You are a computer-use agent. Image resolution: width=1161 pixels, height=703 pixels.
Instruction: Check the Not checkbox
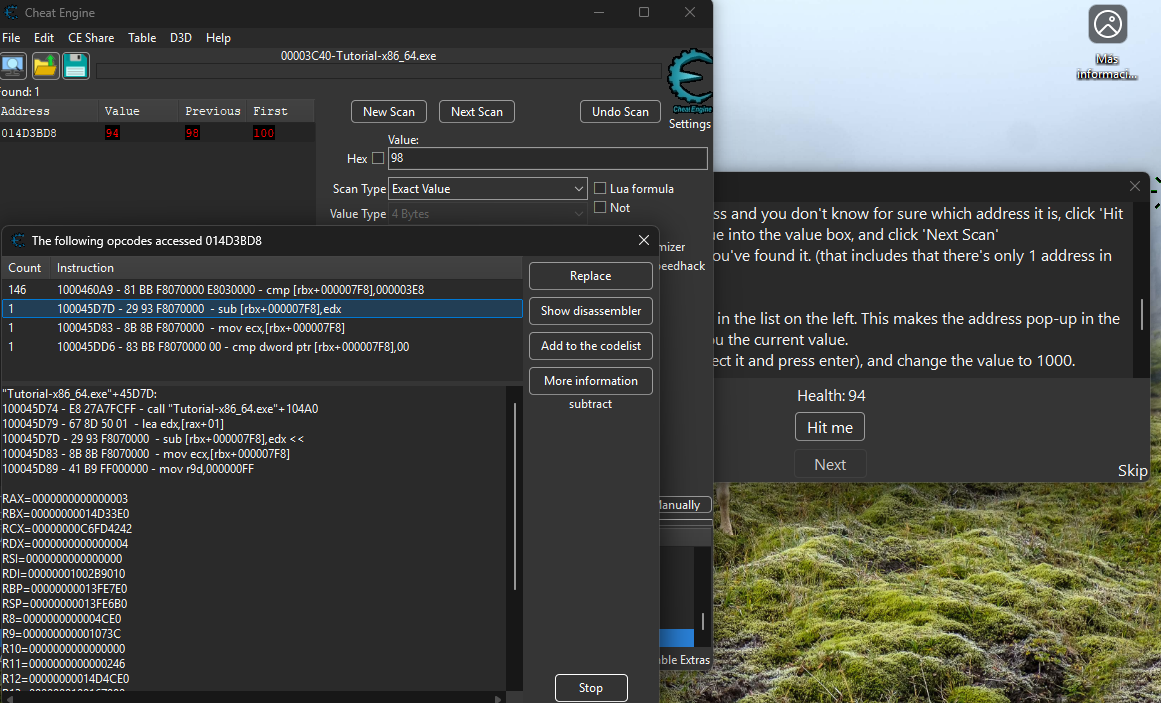pyautogui.click(x=600, y=207)
